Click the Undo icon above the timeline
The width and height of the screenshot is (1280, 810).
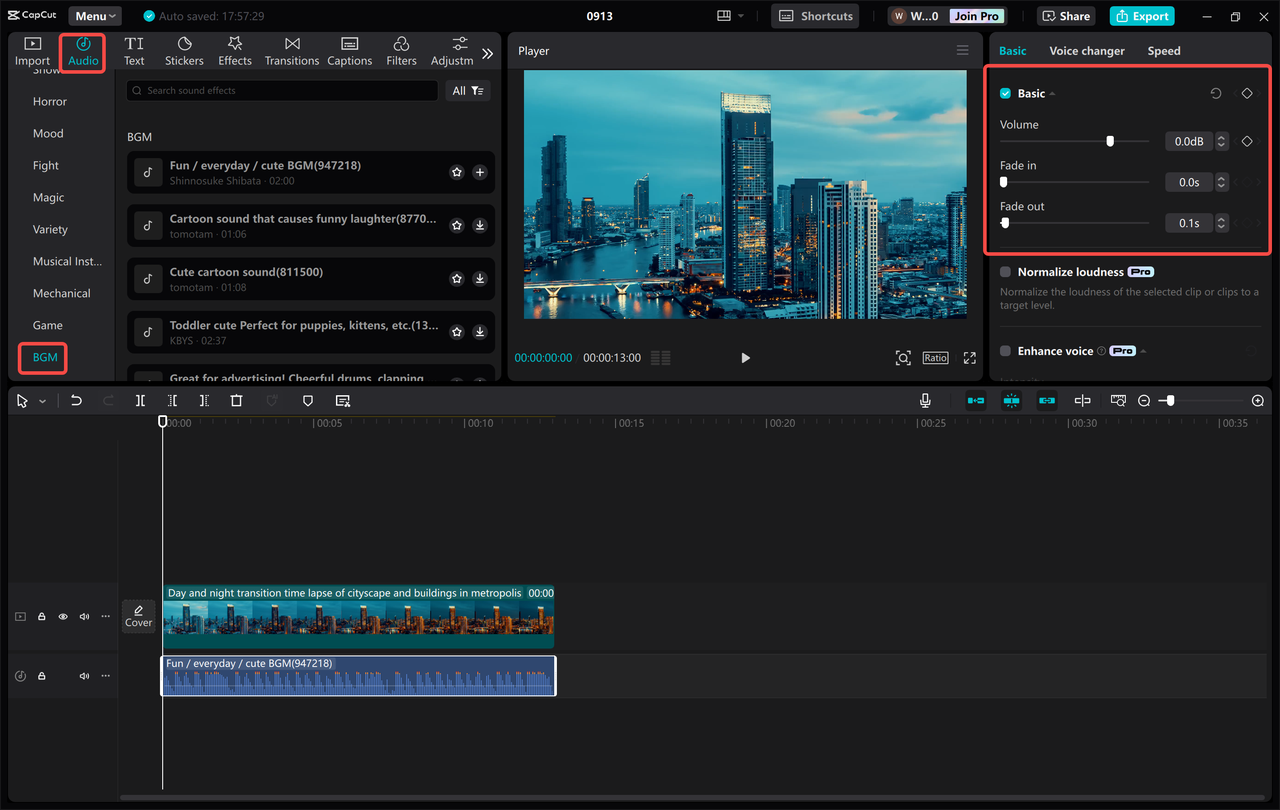[x=76, y=400]
